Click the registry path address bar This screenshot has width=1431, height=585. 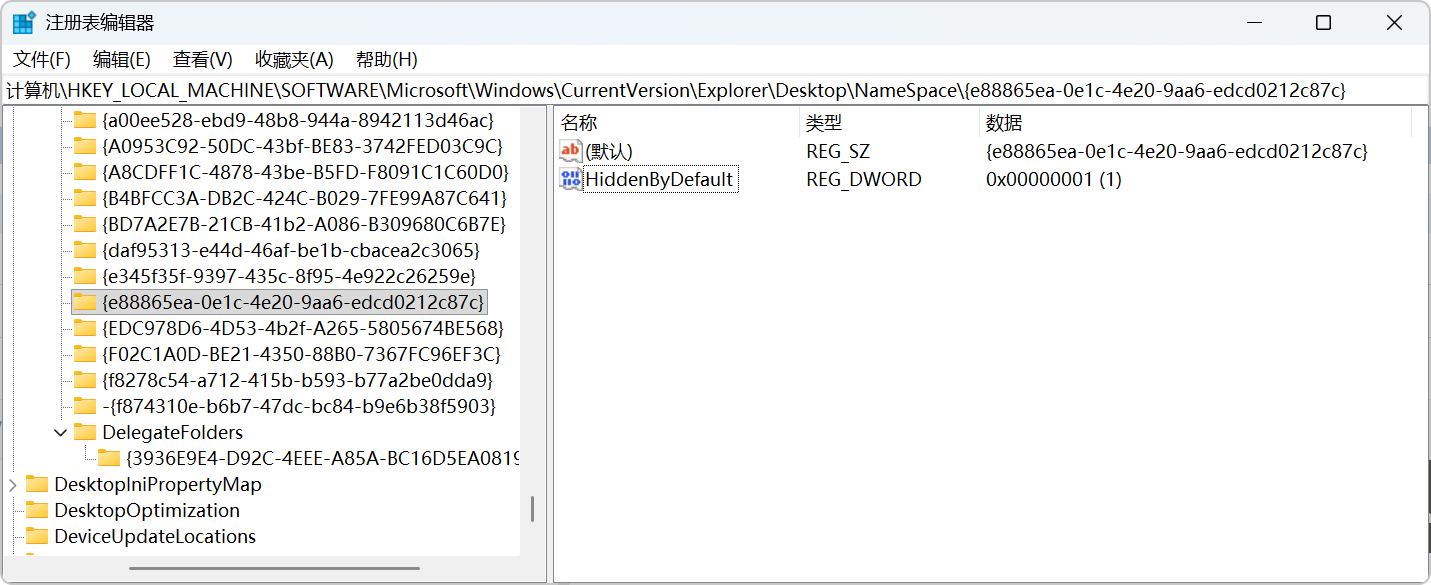715,90
